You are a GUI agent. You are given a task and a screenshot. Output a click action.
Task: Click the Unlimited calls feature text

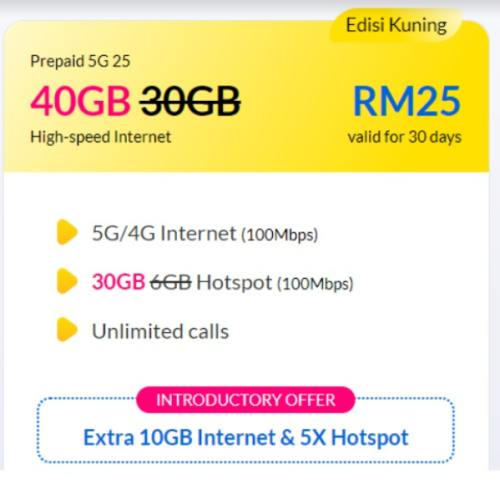click(160, 331)
